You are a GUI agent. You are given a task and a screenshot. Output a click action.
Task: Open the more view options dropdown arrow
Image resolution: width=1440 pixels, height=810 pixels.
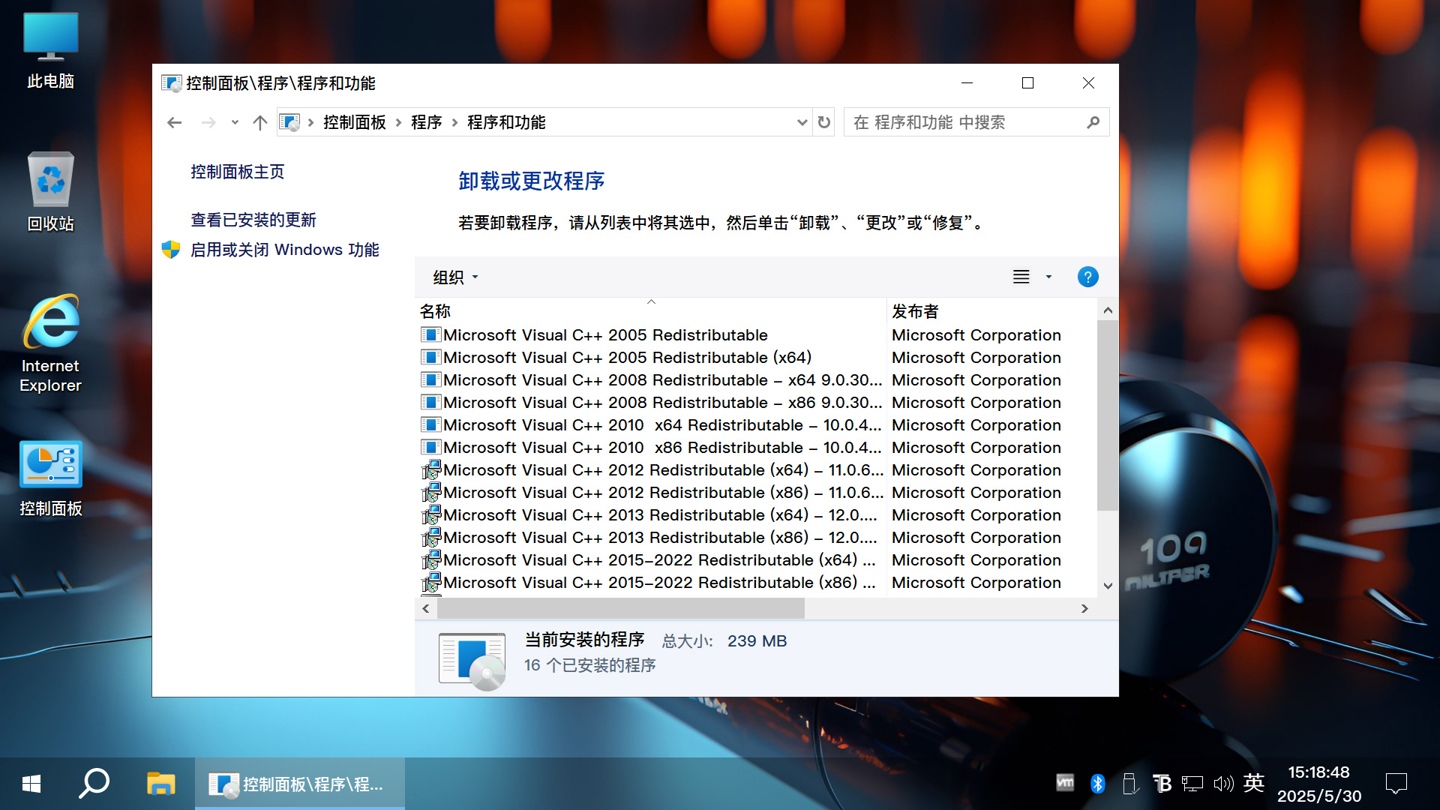[x=1048, y=277]
